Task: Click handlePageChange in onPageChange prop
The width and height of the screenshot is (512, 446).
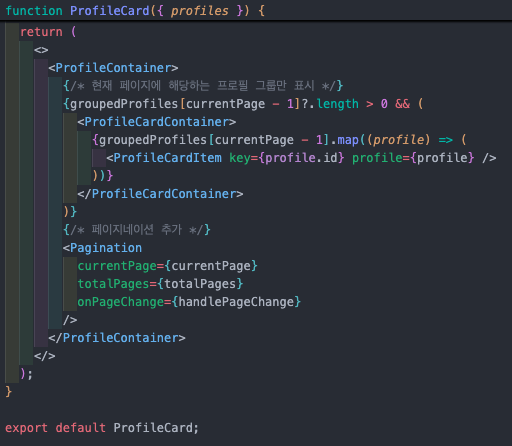Action: (x=236, y=302)
